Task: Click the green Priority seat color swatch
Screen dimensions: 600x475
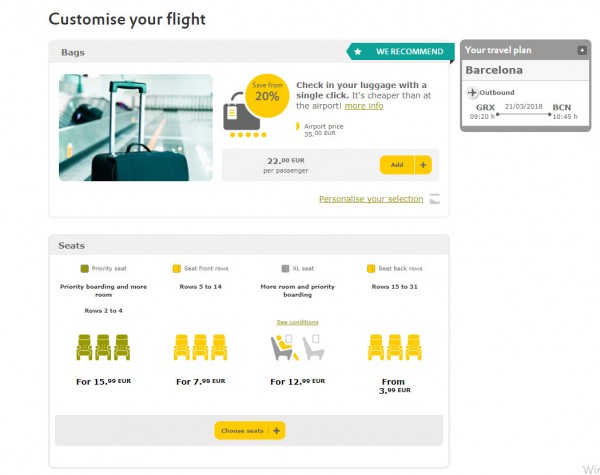Action: [x=85, y=269]
